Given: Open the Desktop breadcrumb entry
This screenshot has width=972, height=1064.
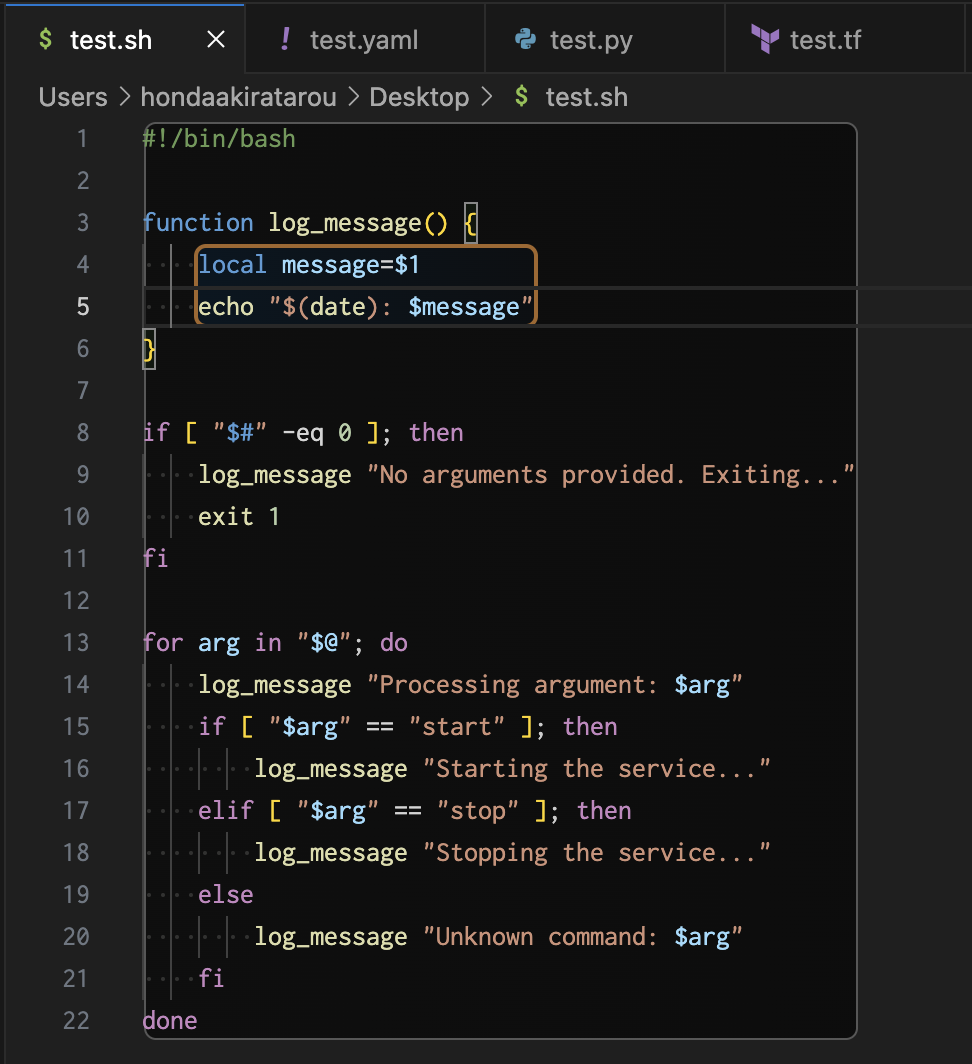Looking at the screenshot, I should click(x=419, y=97).
